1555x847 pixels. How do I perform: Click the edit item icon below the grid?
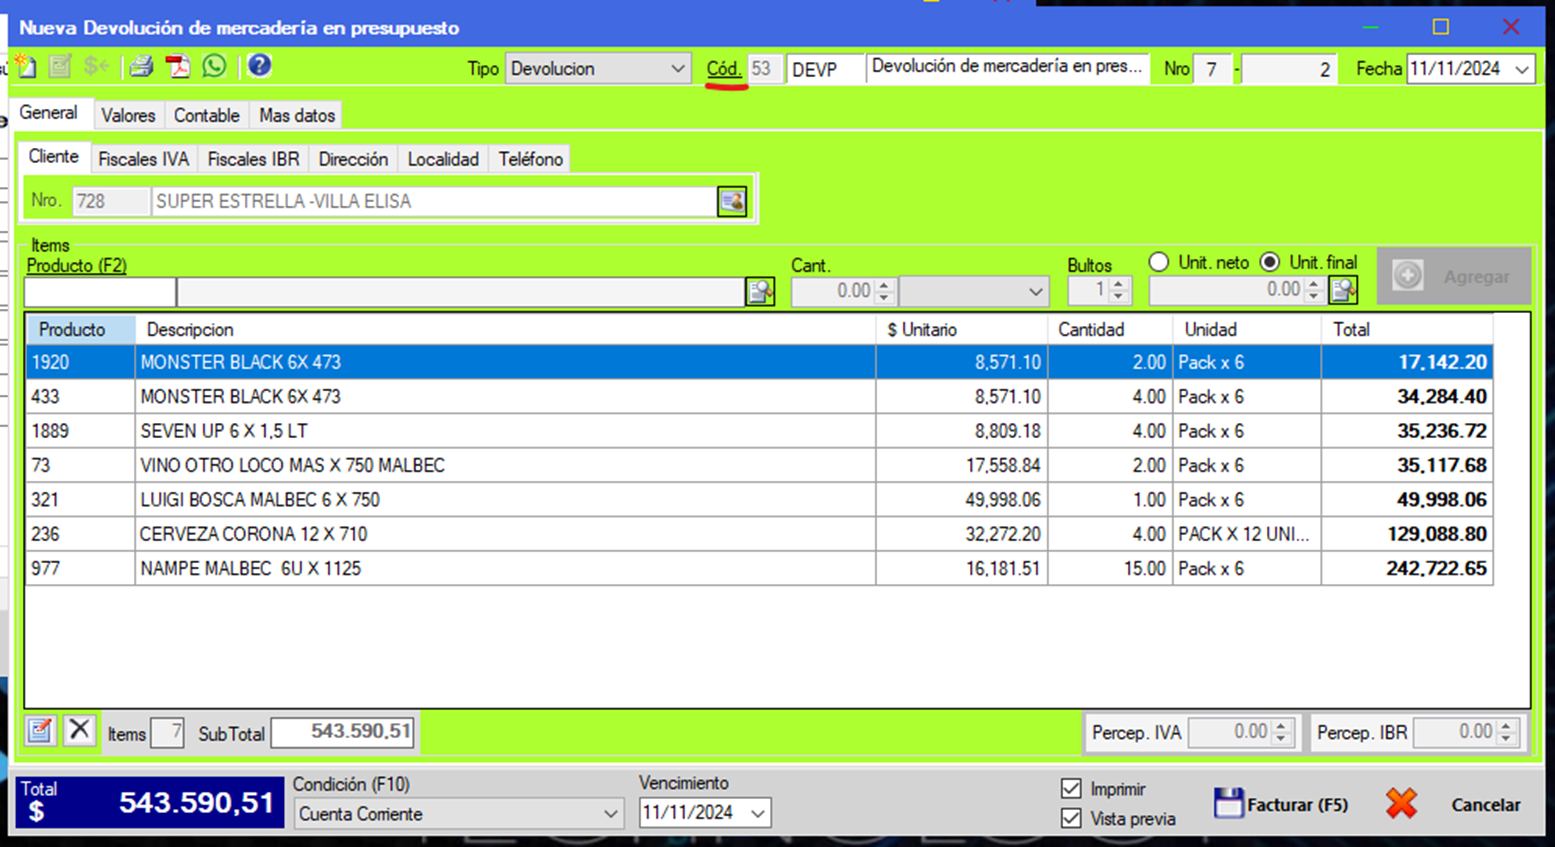(40, 731)
